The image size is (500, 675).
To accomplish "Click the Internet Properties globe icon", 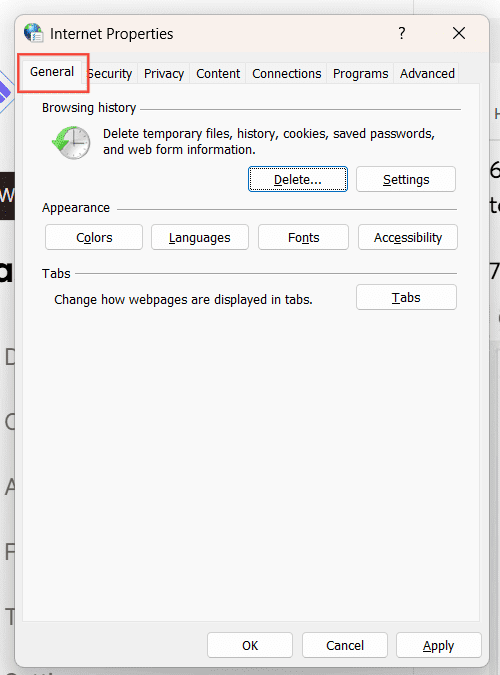I will tap(34, 33).
